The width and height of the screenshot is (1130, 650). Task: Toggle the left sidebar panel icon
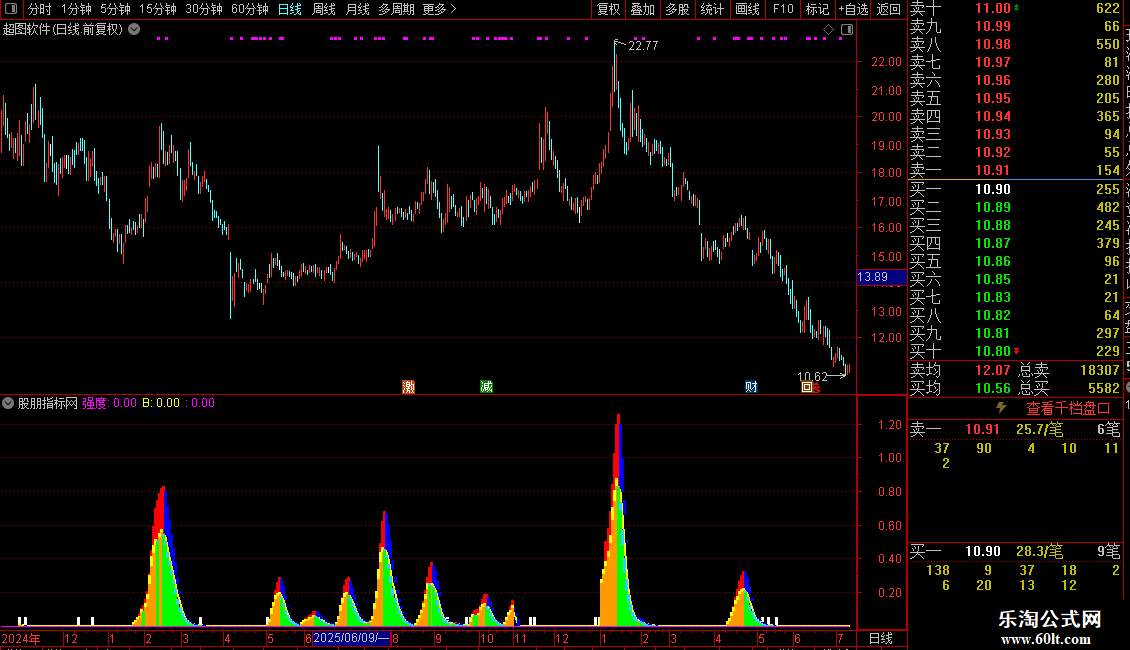point(11,9)
